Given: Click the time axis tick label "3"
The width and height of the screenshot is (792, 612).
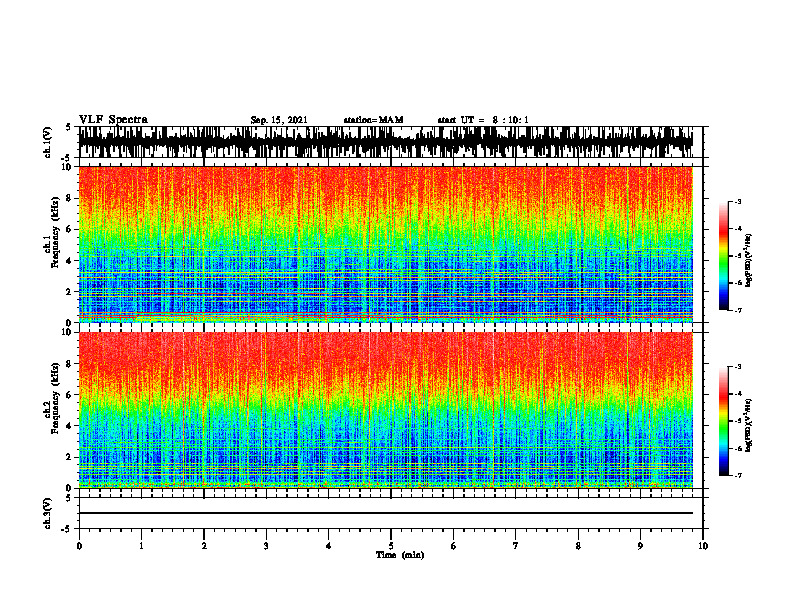Looking at the screenshot, I should point(266,546).
